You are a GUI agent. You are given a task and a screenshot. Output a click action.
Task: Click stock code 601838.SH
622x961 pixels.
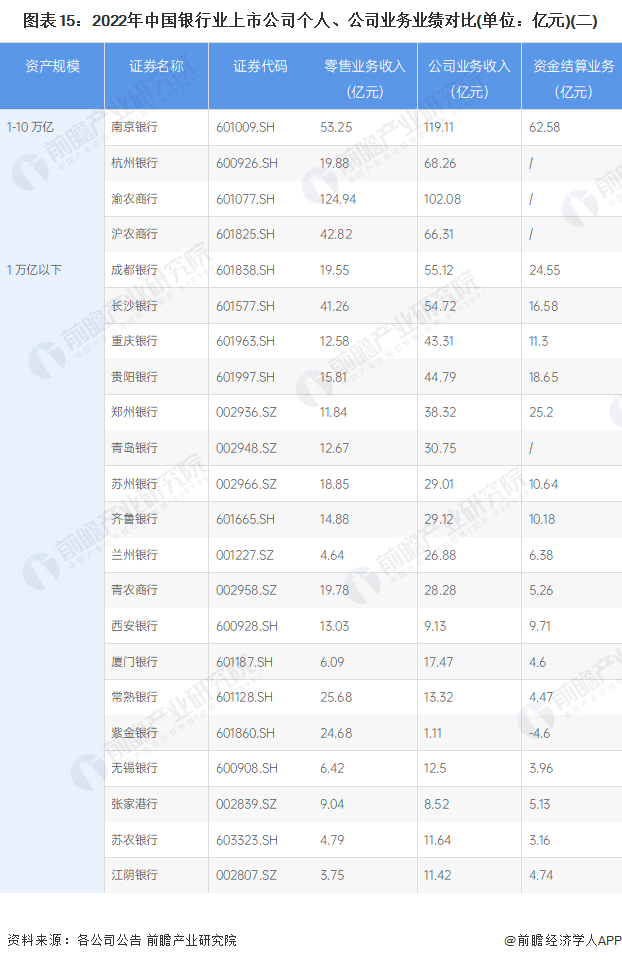click(x=245, y=270)
